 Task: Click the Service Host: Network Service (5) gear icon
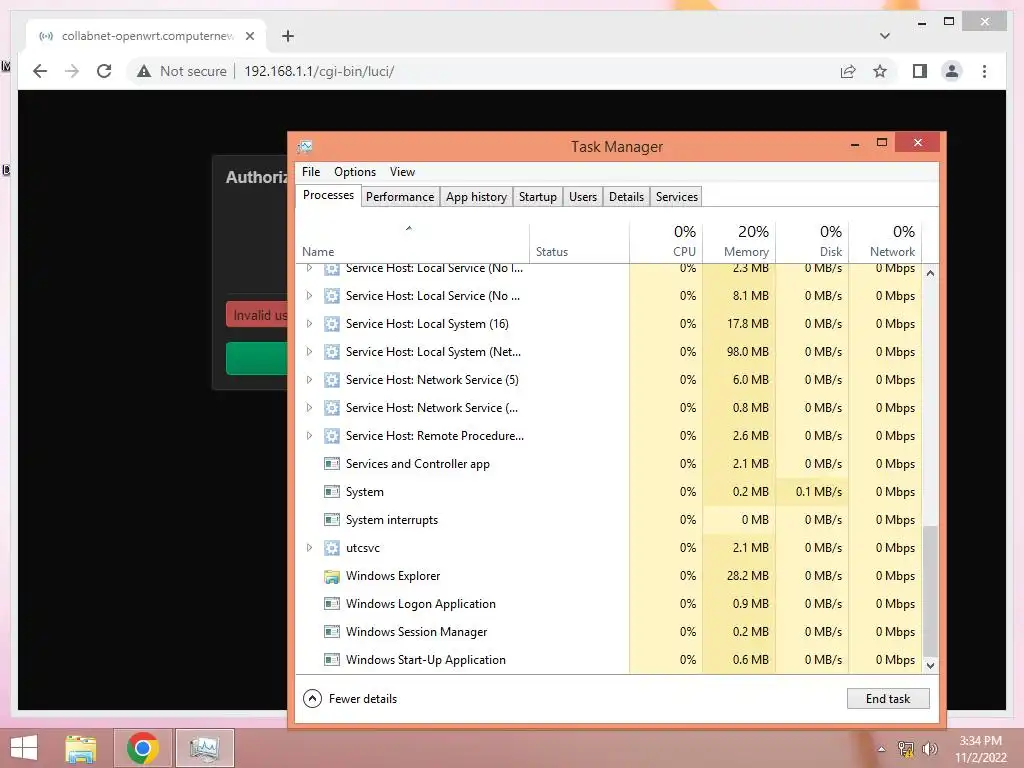point(332,380)
